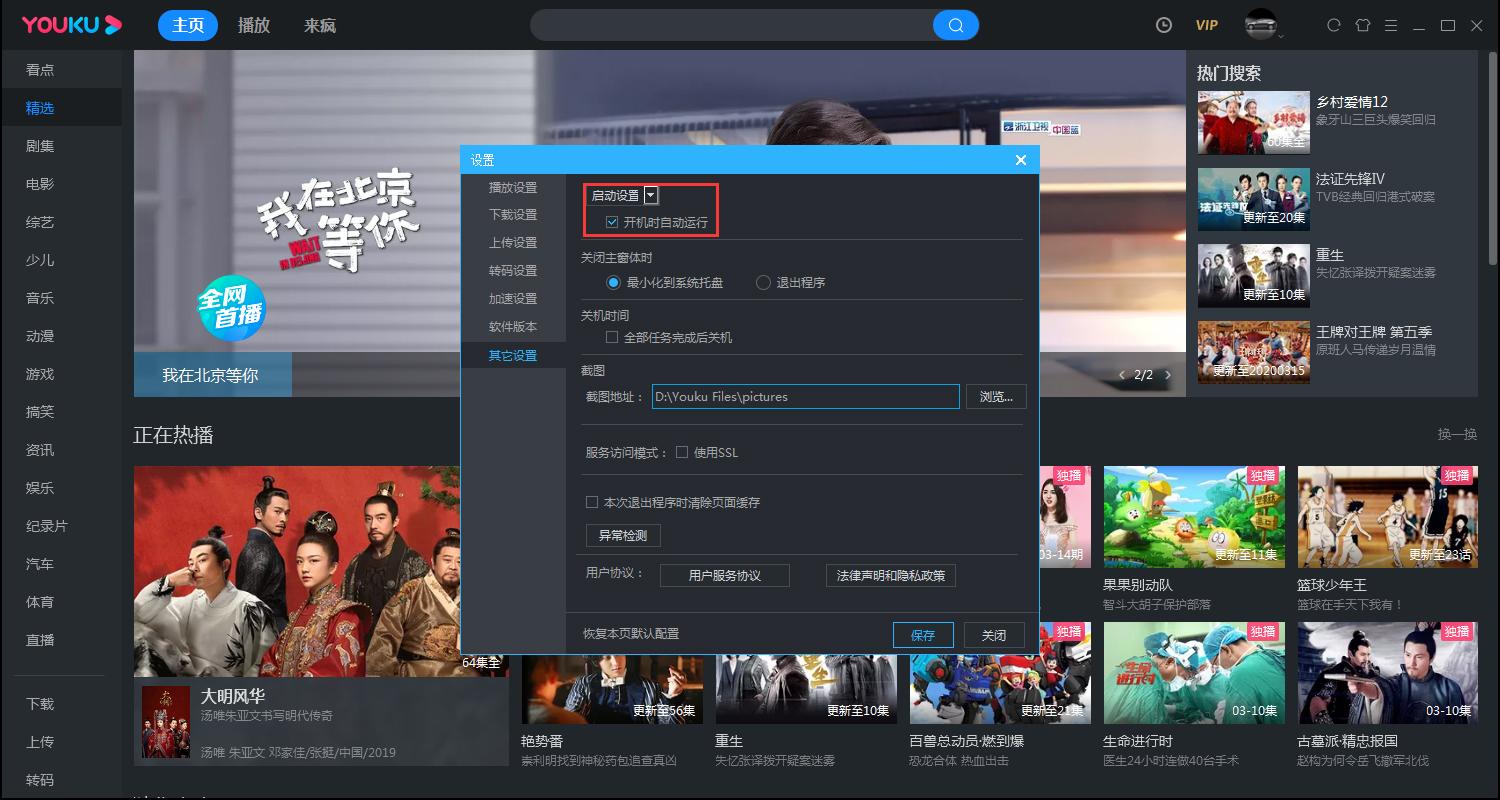This screenshot has height=800, width=1500.
Task: Open 下载设置 in settings sidebar
Action: coord(513,215)
